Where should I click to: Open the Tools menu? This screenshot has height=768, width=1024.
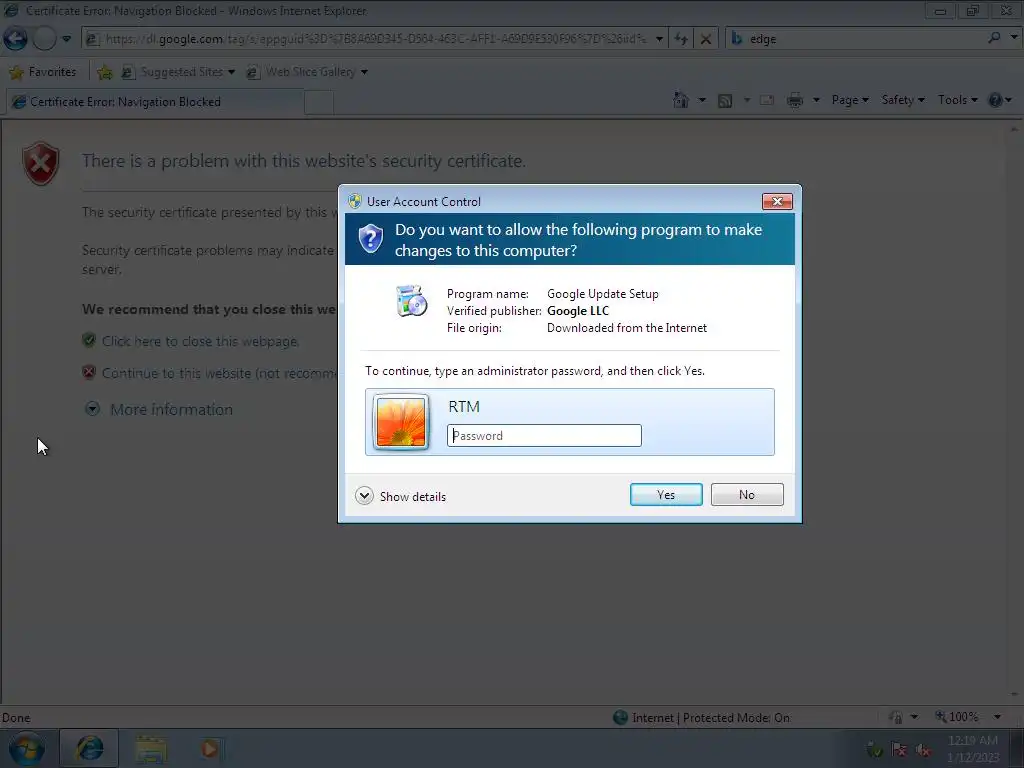957,100
